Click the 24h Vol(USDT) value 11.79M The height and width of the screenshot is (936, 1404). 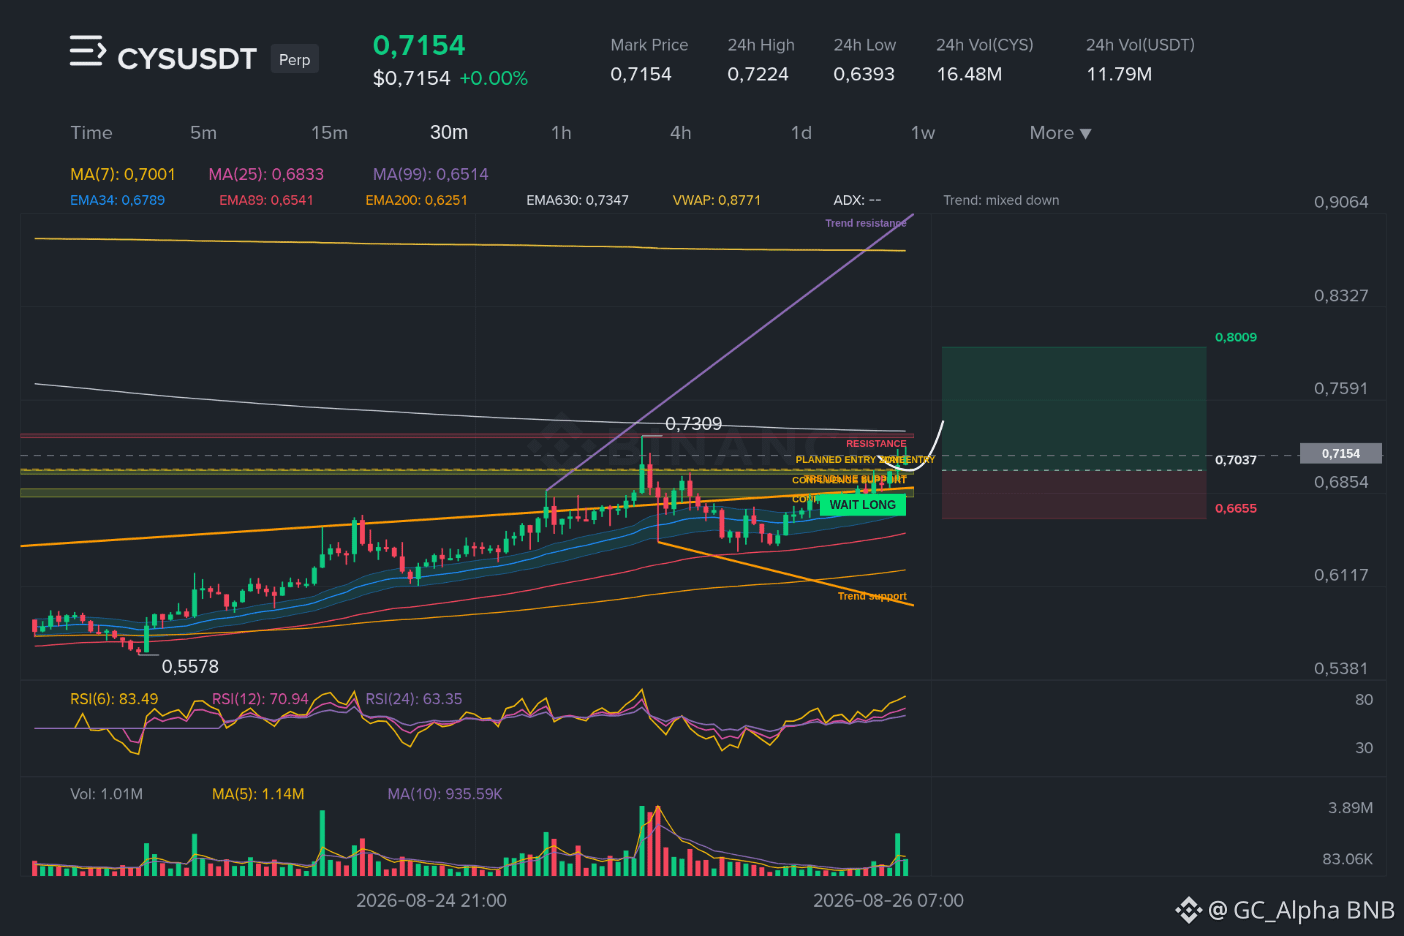tap(1119, 74)
